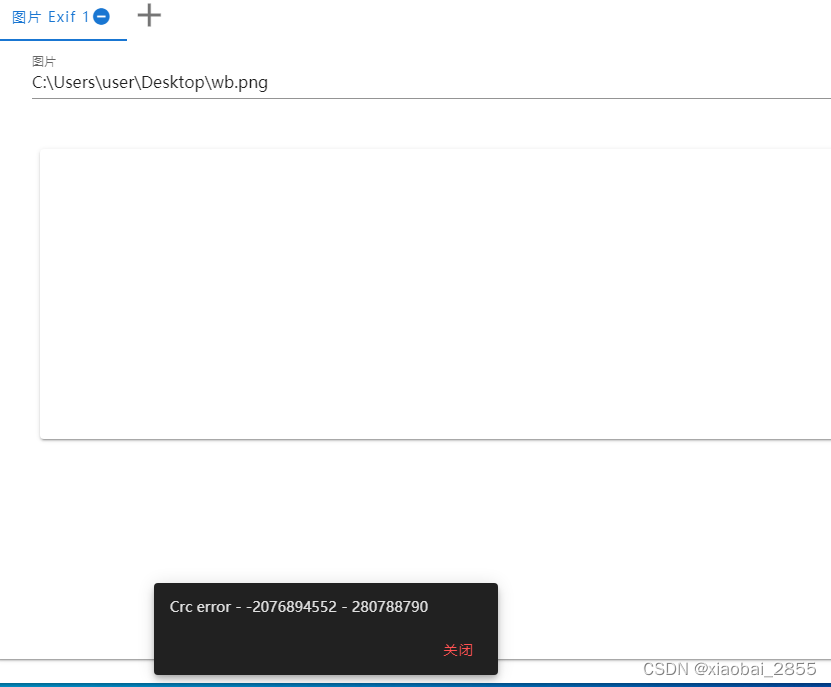This screenshot has width=831, height=687.
Task: Click the dark error notification bar
Action: click(325, 629)
